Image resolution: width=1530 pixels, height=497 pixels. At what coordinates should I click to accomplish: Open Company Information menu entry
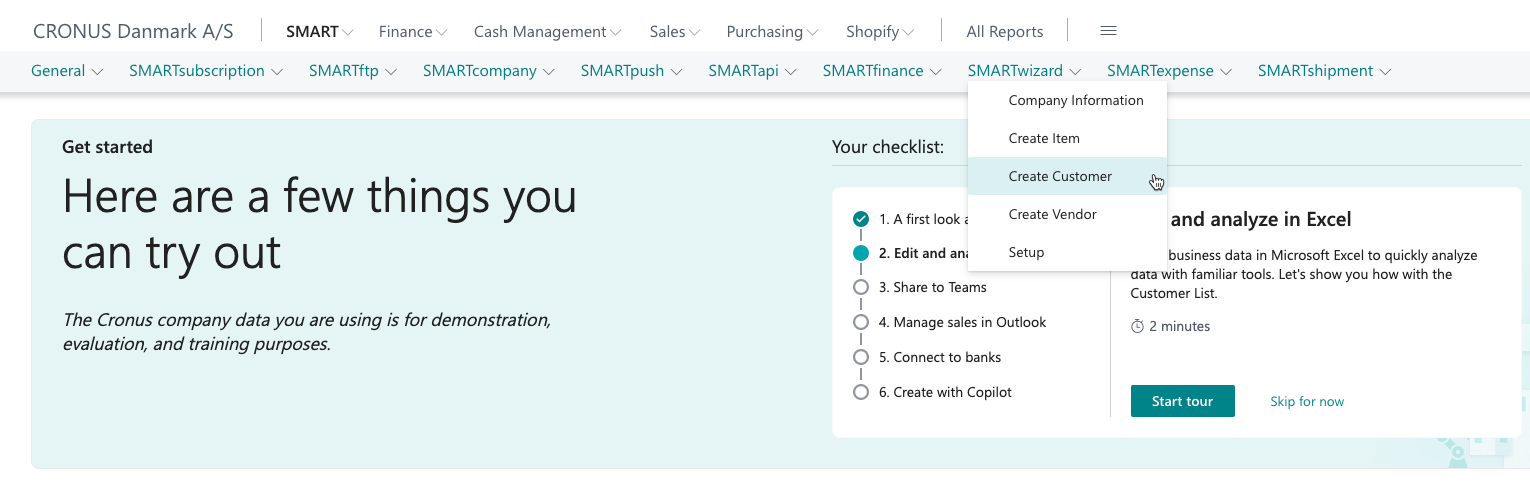pyautogui.click(x=1075, y=100)
